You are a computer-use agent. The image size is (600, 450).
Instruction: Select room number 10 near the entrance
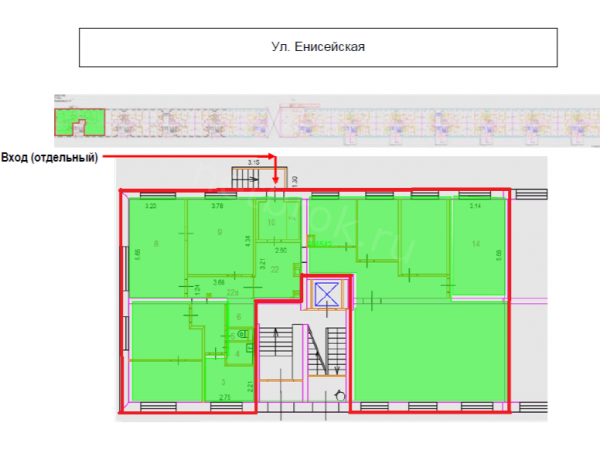271,222
